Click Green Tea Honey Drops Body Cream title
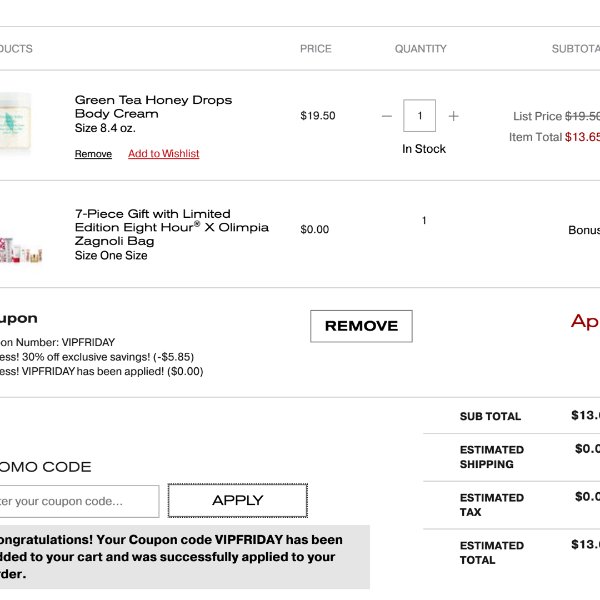This screenshot has width=600, height=600. pos(153,107)
